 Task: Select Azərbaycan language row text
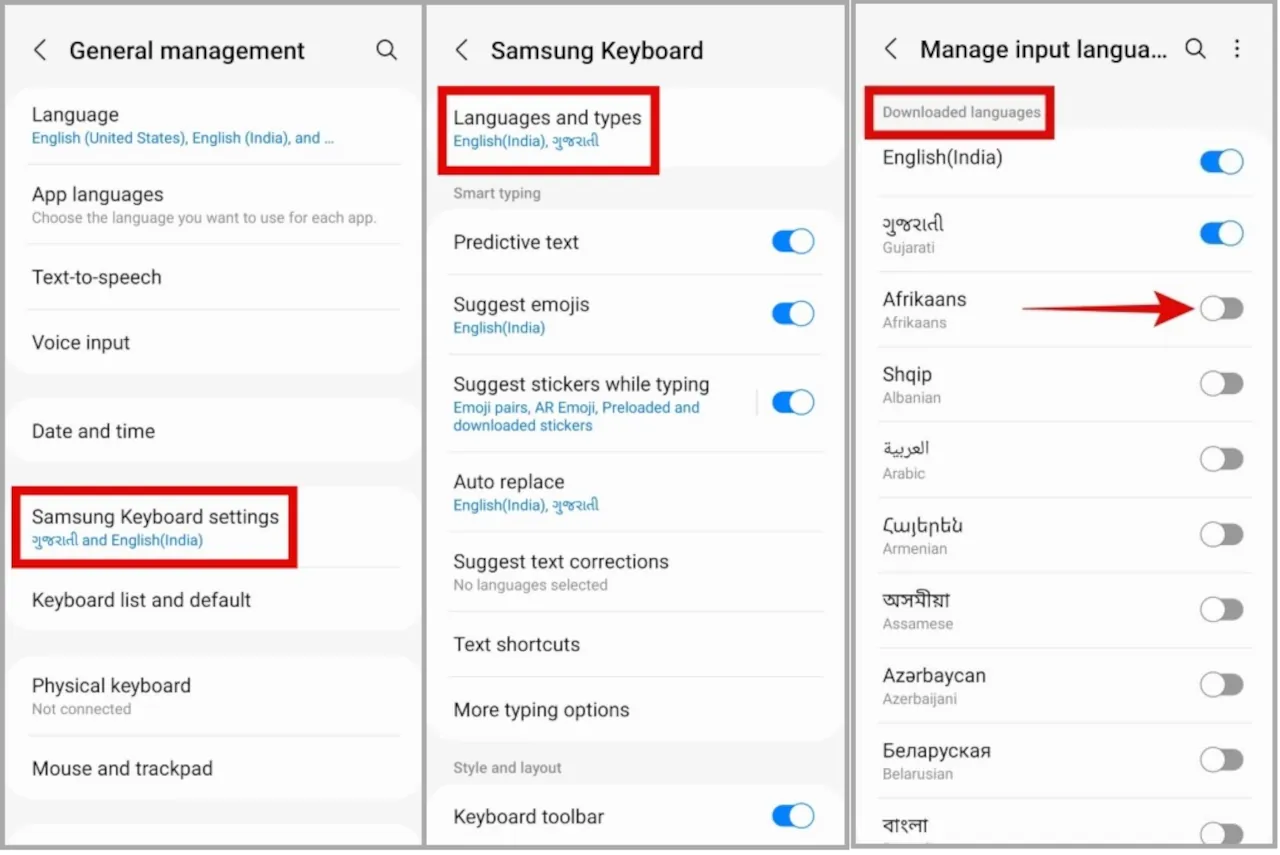click(x=934, y=686)
